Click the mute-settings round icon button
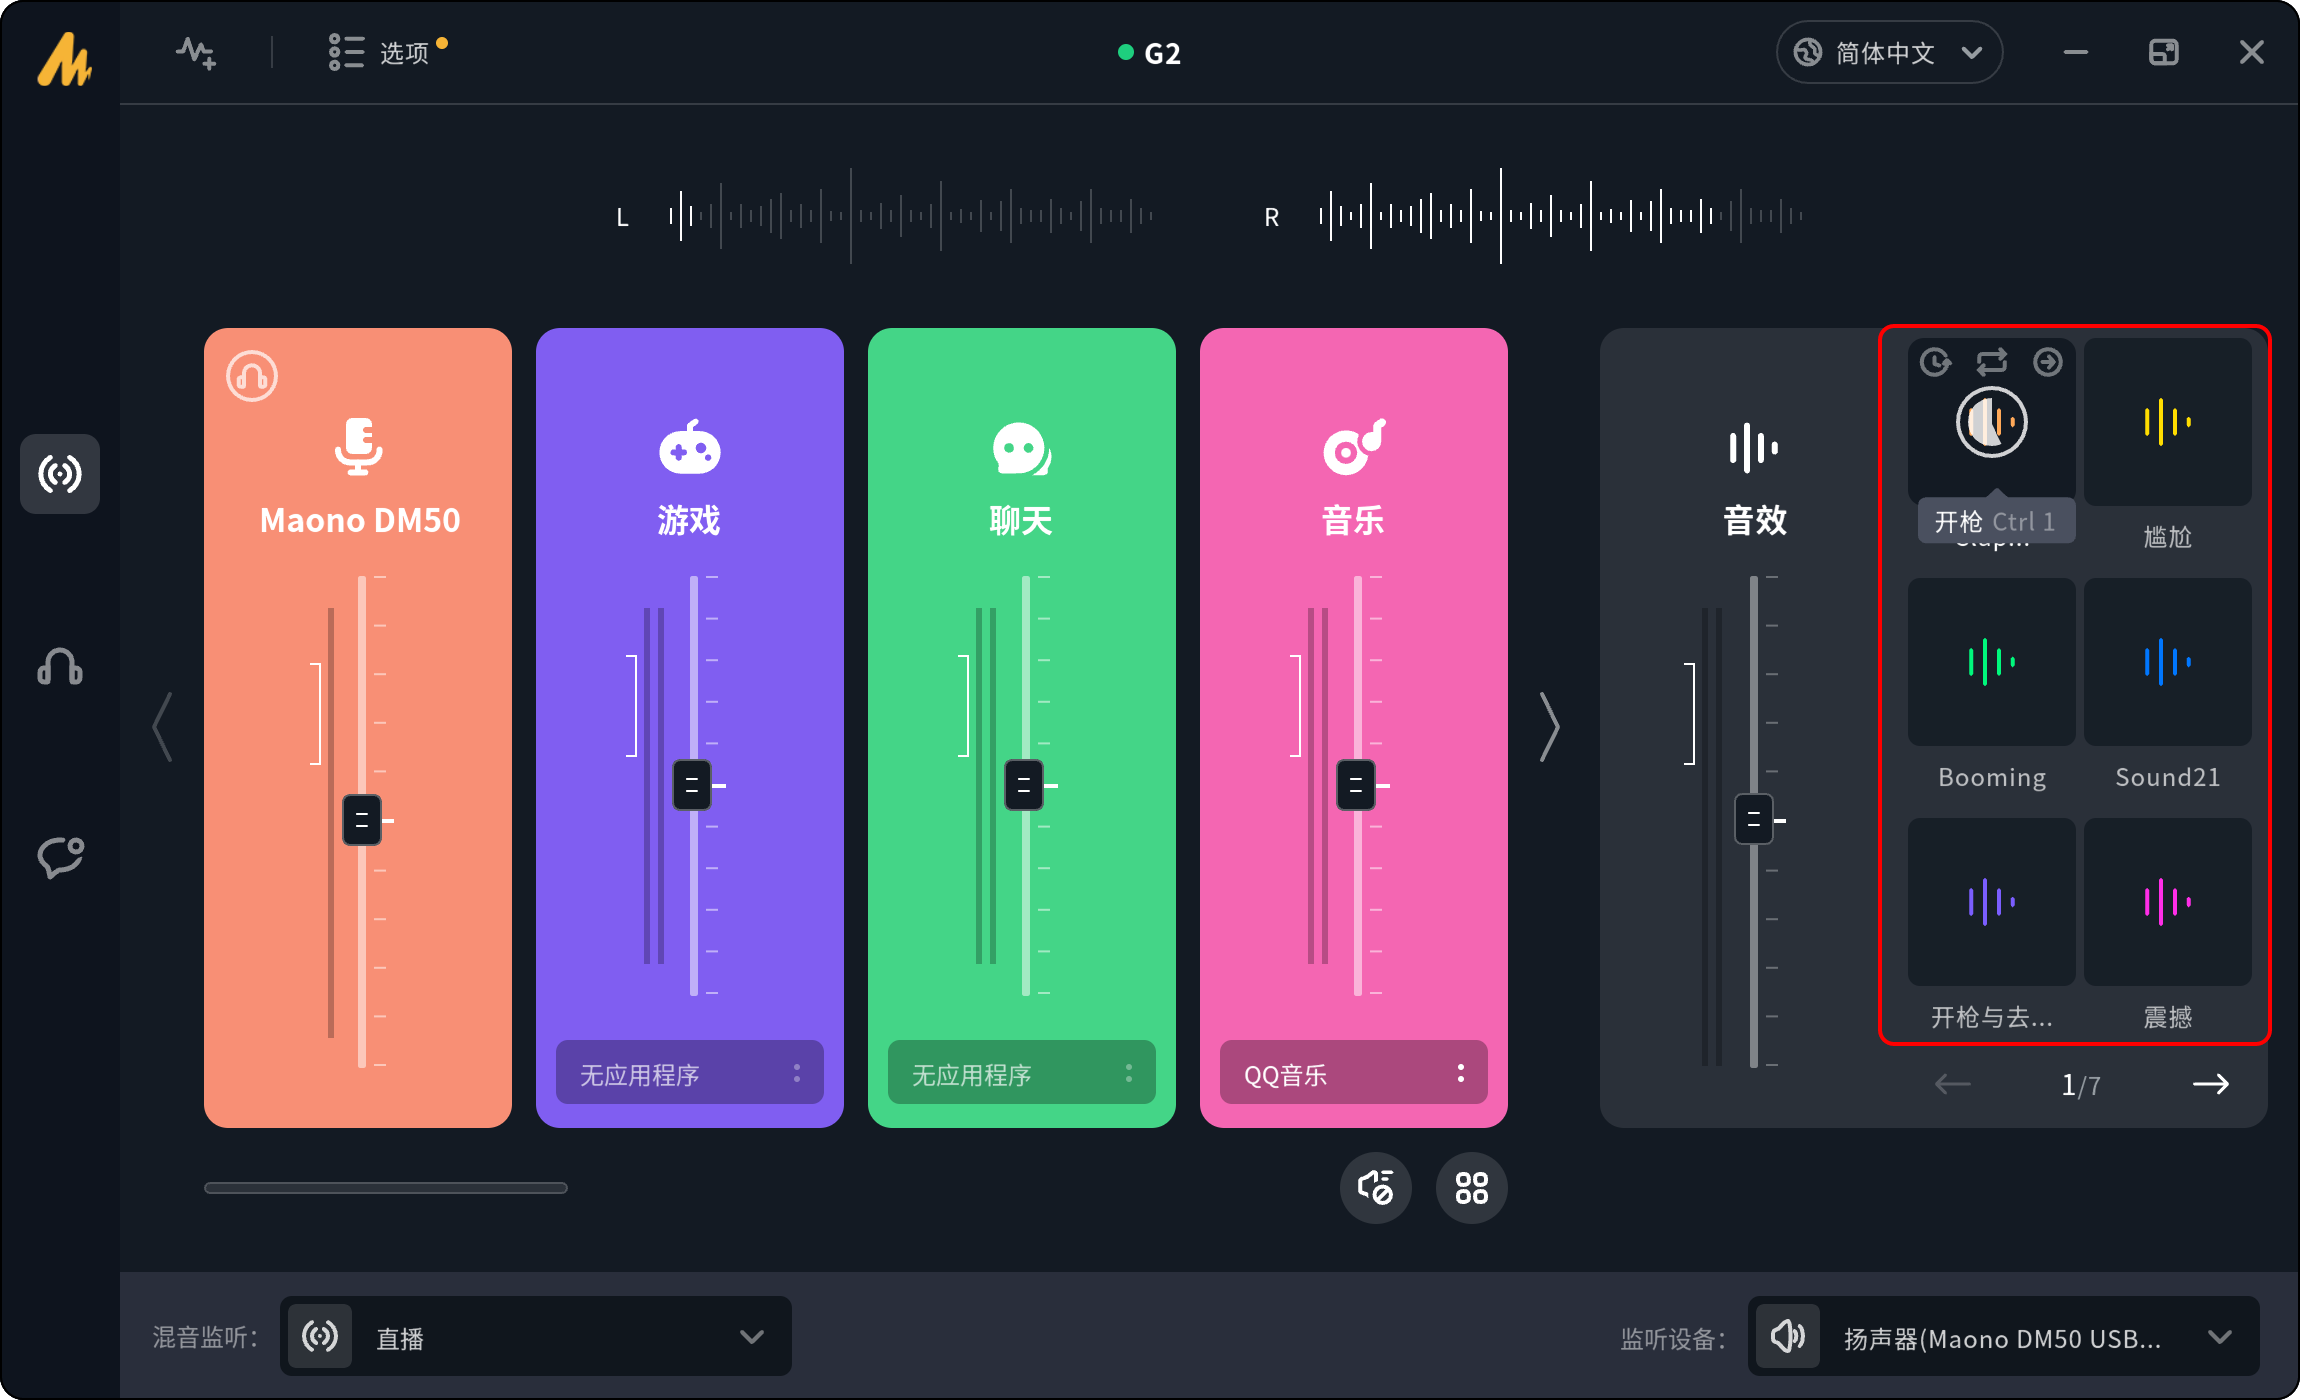The height and width of the screenshot is (1400, 2300). pyautogui.click(x=1375, y=1188)
